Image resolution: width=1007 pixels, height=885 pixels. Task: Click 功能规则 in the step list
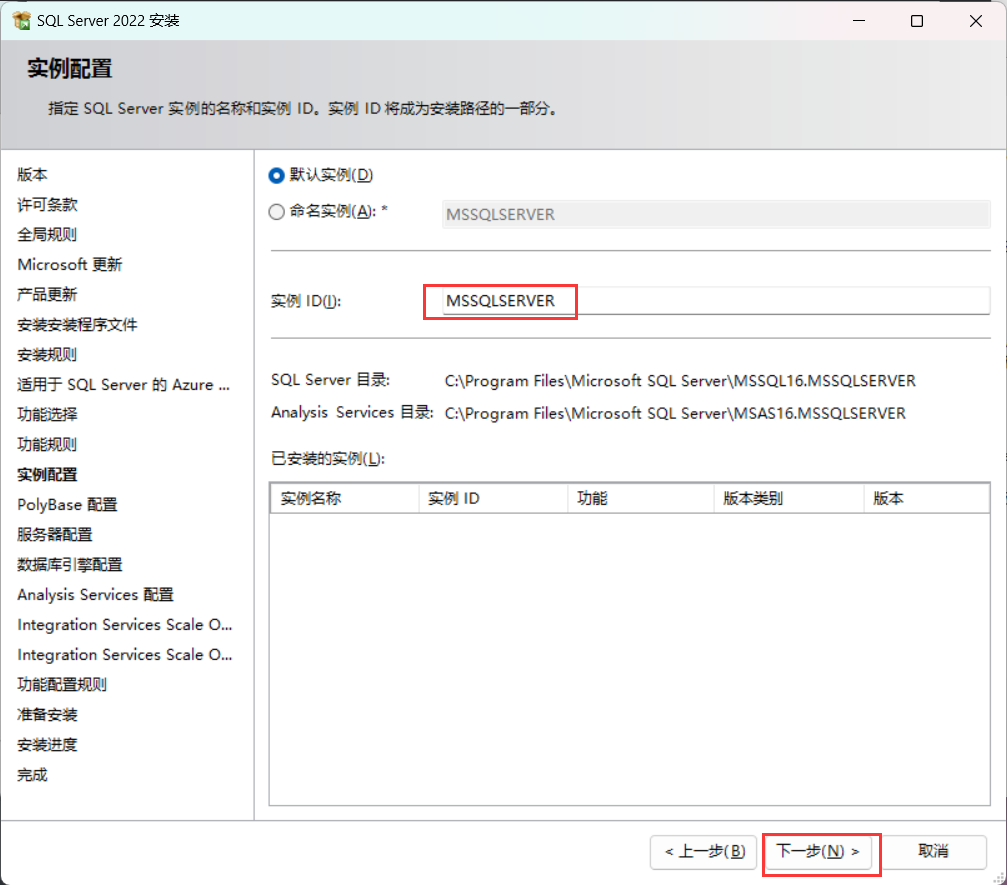47,444
